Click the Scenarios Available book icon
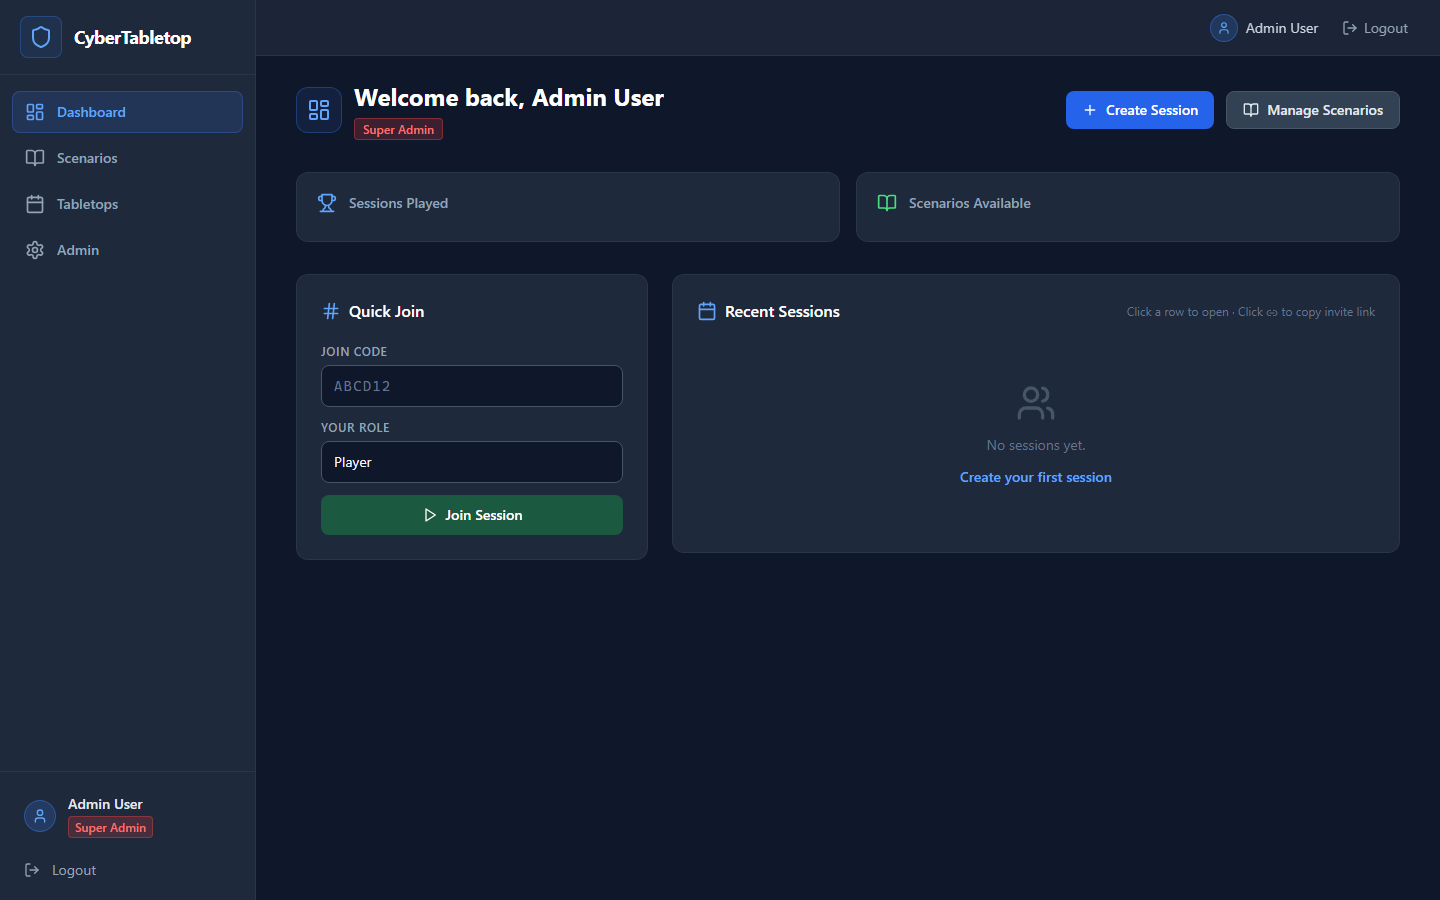 click(887, 203)
